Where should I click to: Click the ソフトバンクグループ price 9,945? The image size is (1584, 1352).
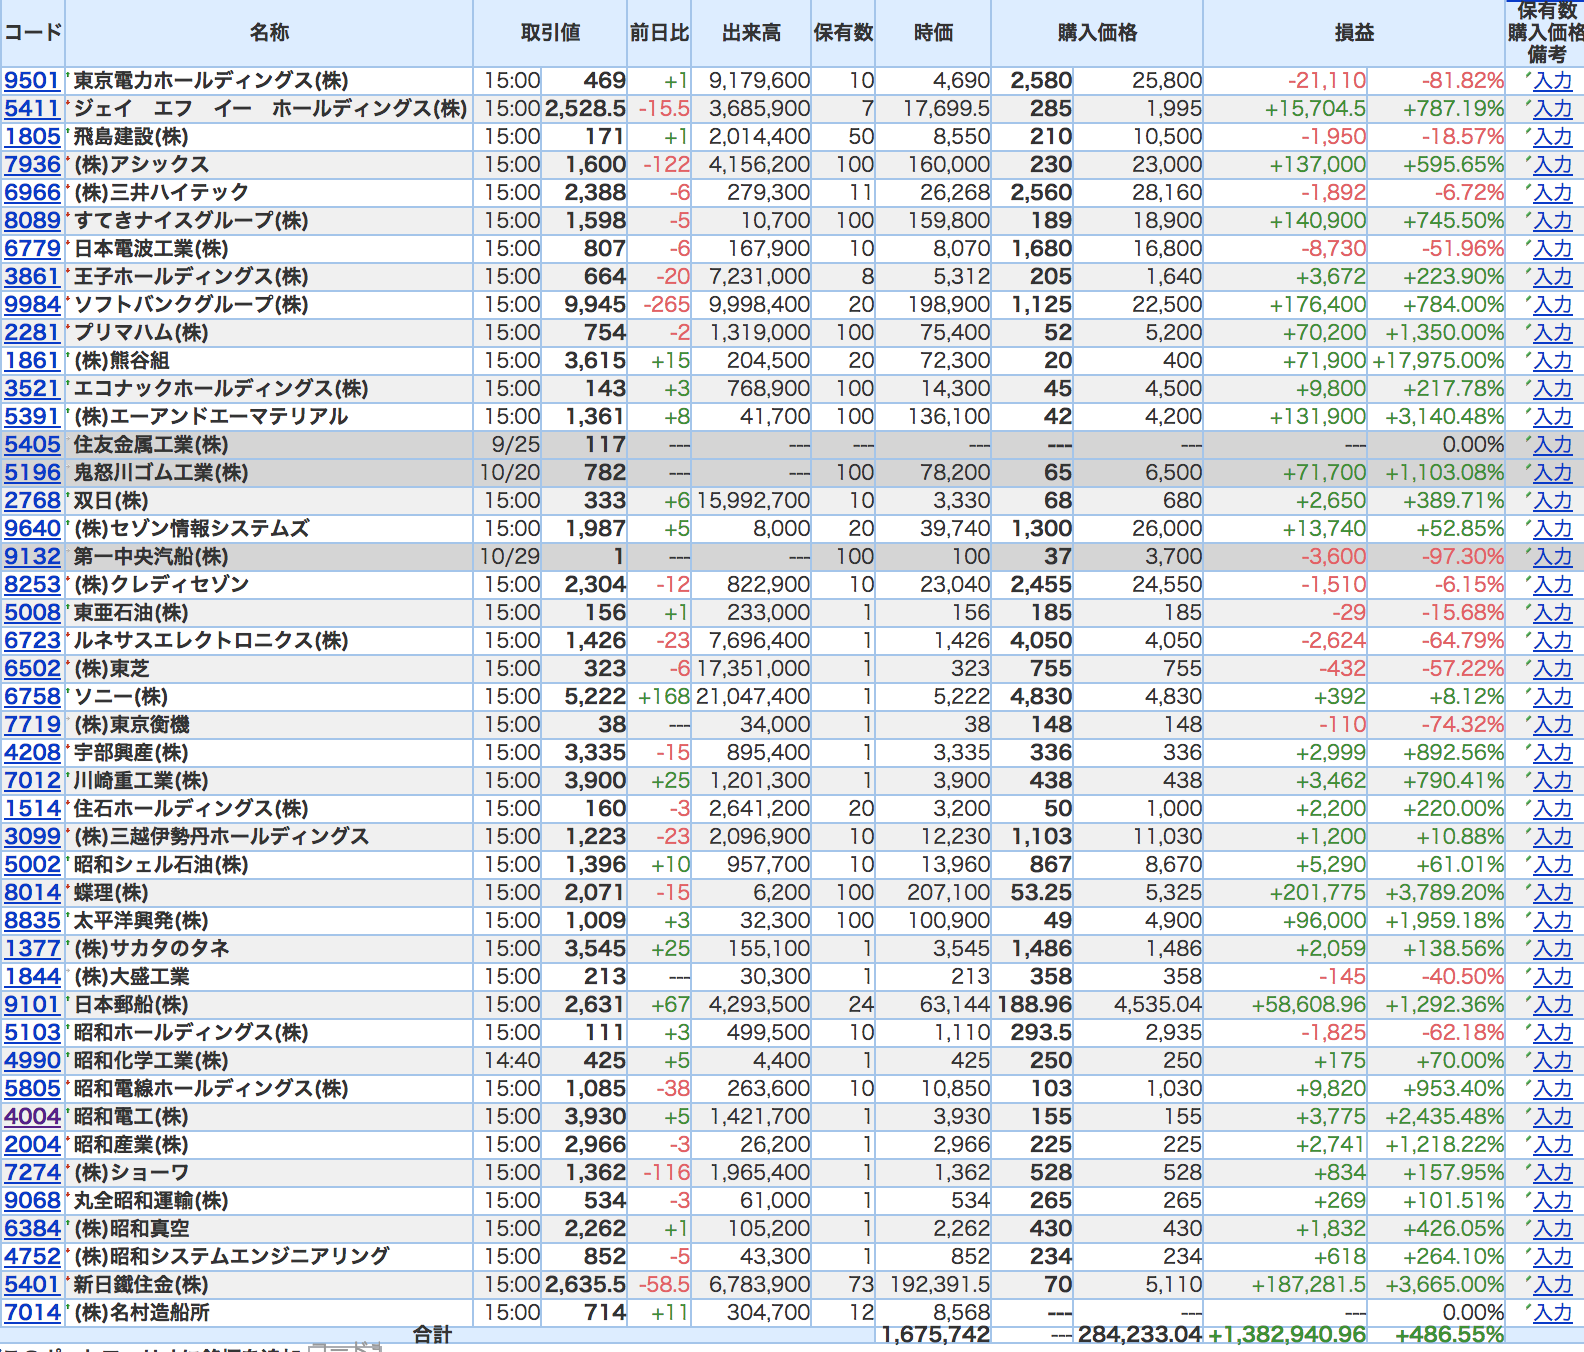(x=595, y=305)
